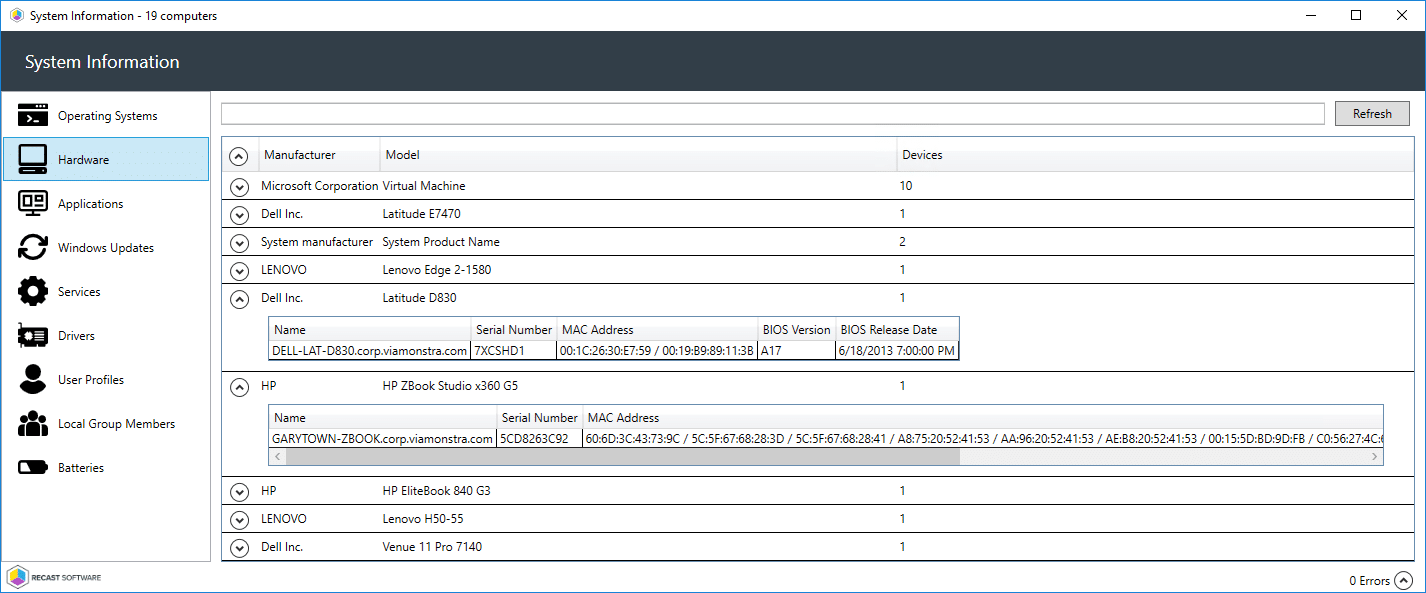Image resolution: width=1426 pixels, height=593 pixels.
Task: Click Name header in ZBook details table
Action: click(383, 417)
